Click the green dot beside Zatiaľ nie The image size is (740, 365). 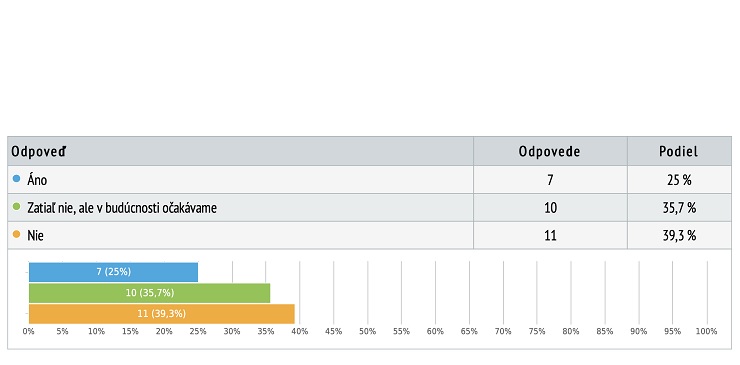tap(17, 207)
